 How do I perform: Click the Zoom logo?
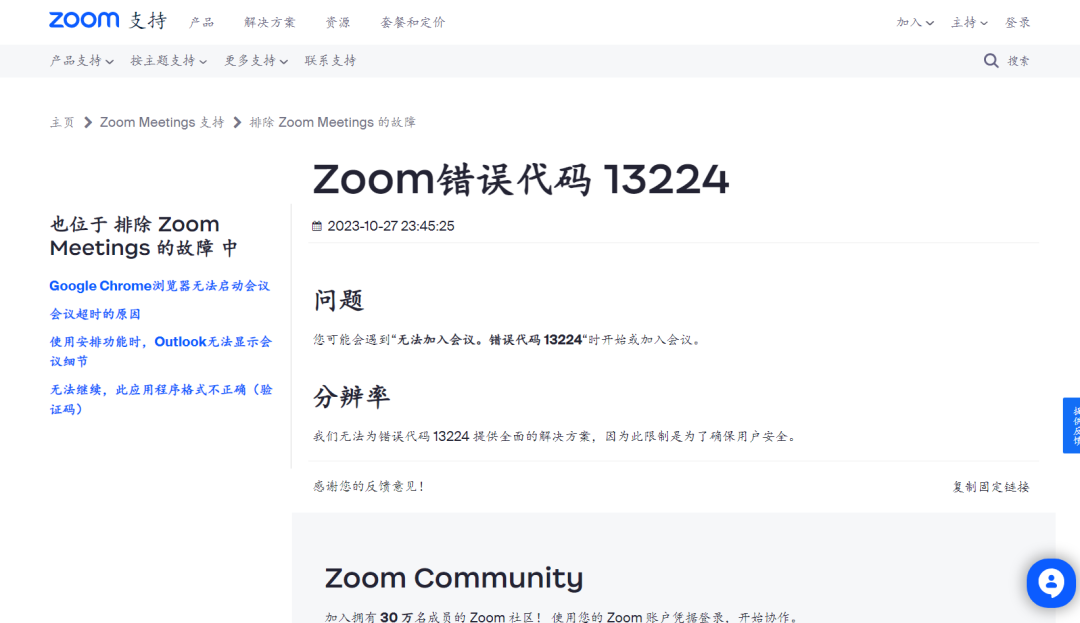84,20
